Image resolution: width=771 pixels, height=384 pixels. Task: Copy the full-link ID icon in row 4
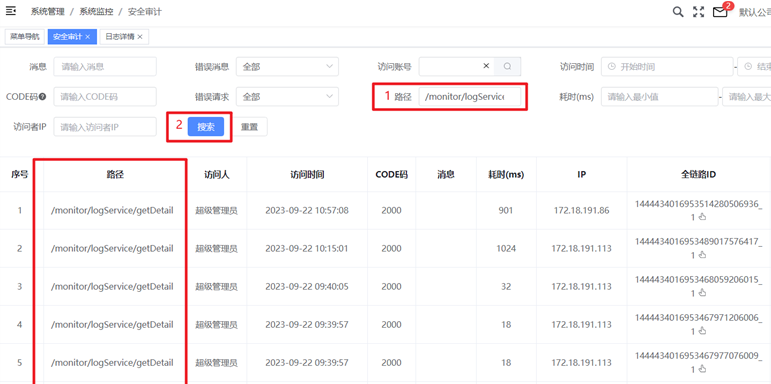[x=702, y=331]
